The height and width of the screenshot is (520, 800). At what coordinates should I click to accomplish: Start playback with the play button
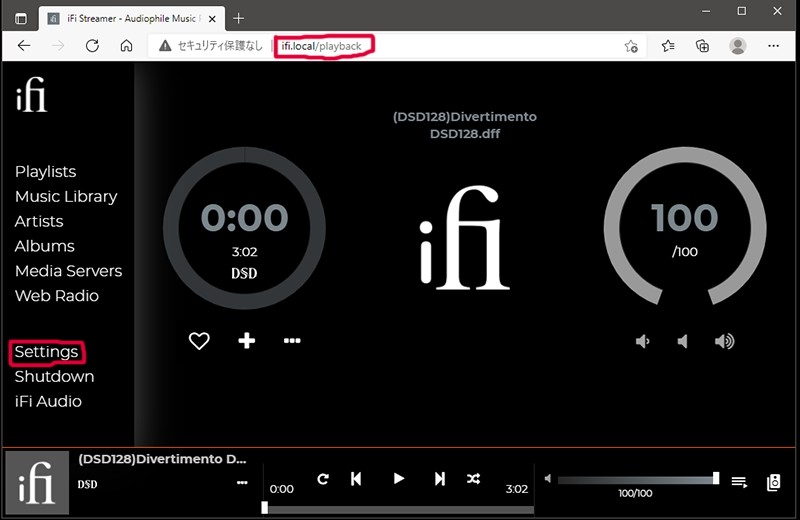[399, 478]
